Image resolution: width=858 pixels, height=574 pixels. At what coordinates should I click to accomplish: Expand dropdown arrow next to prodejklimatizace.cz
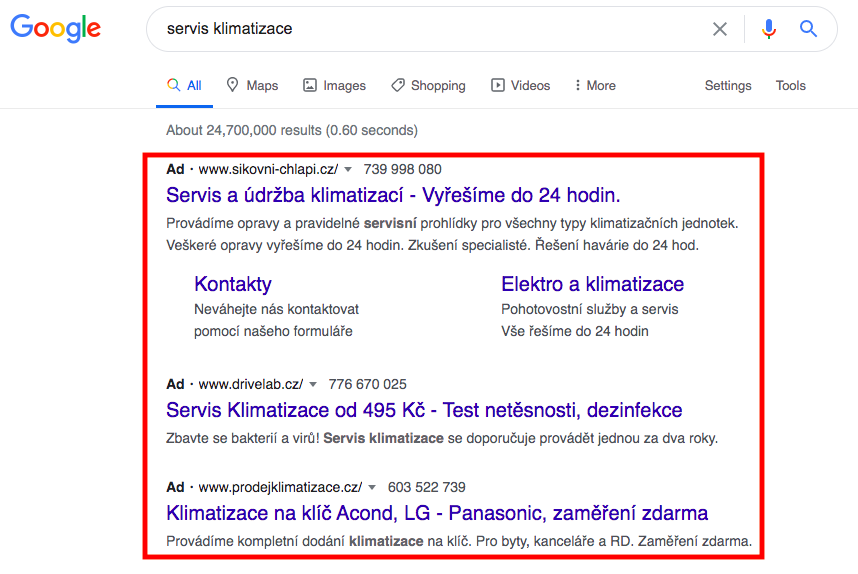(372, 488)
